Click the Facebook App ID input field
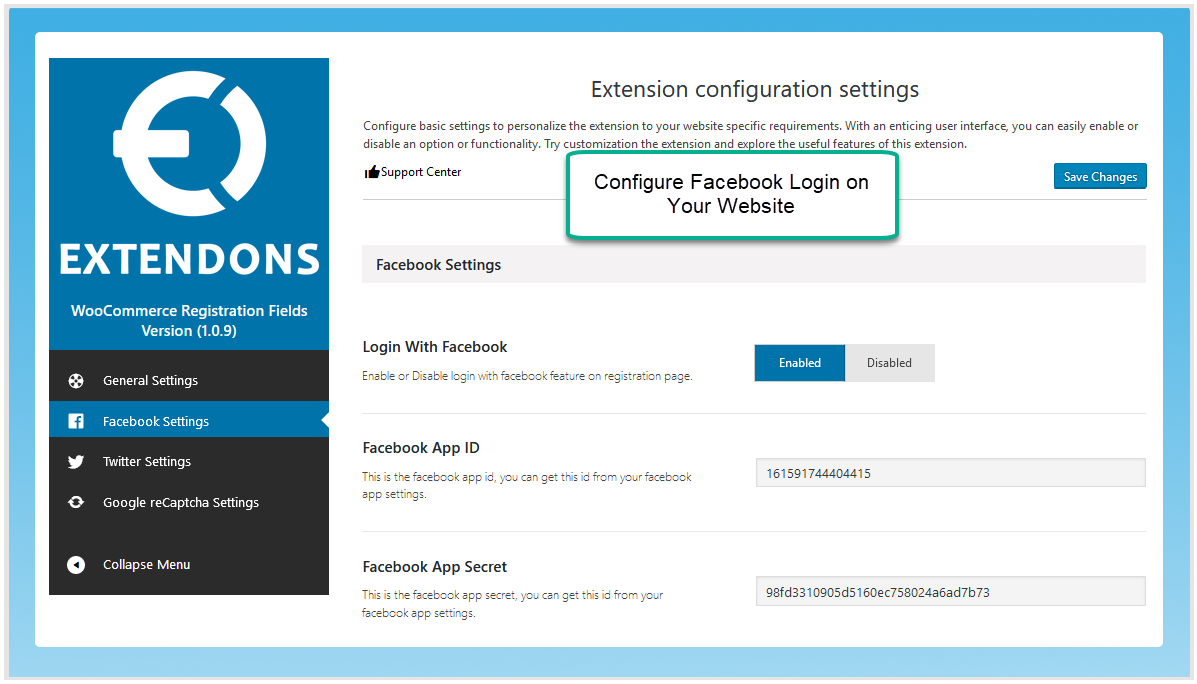The image size is (1197, 684). [x=949, y=472]
